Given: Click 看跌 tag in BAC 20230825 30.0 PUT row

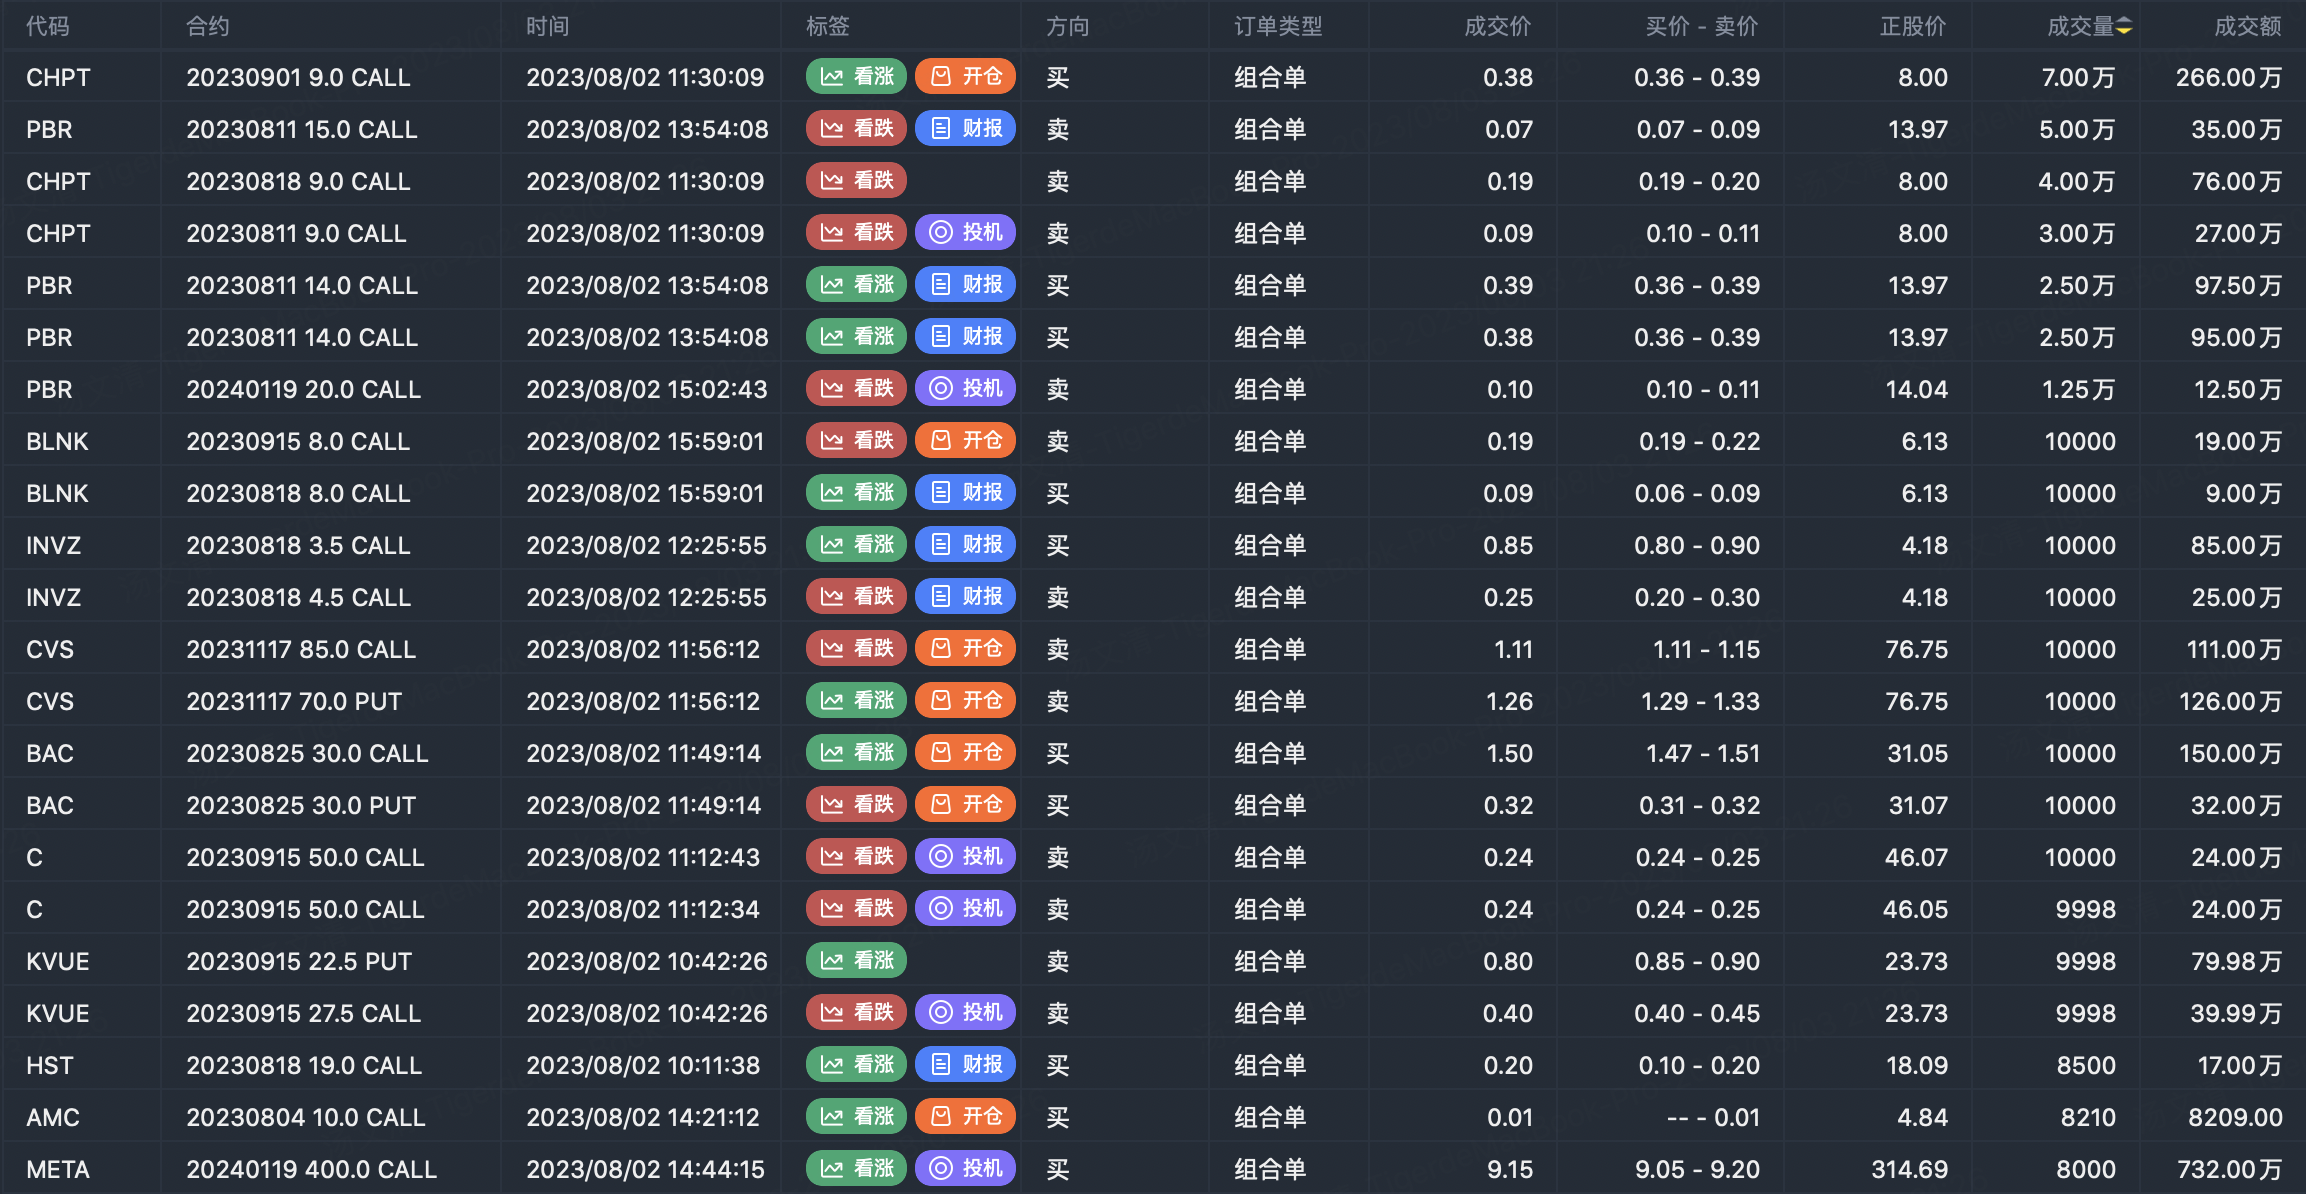Looking at the screenshot, I should click(856, 805).
